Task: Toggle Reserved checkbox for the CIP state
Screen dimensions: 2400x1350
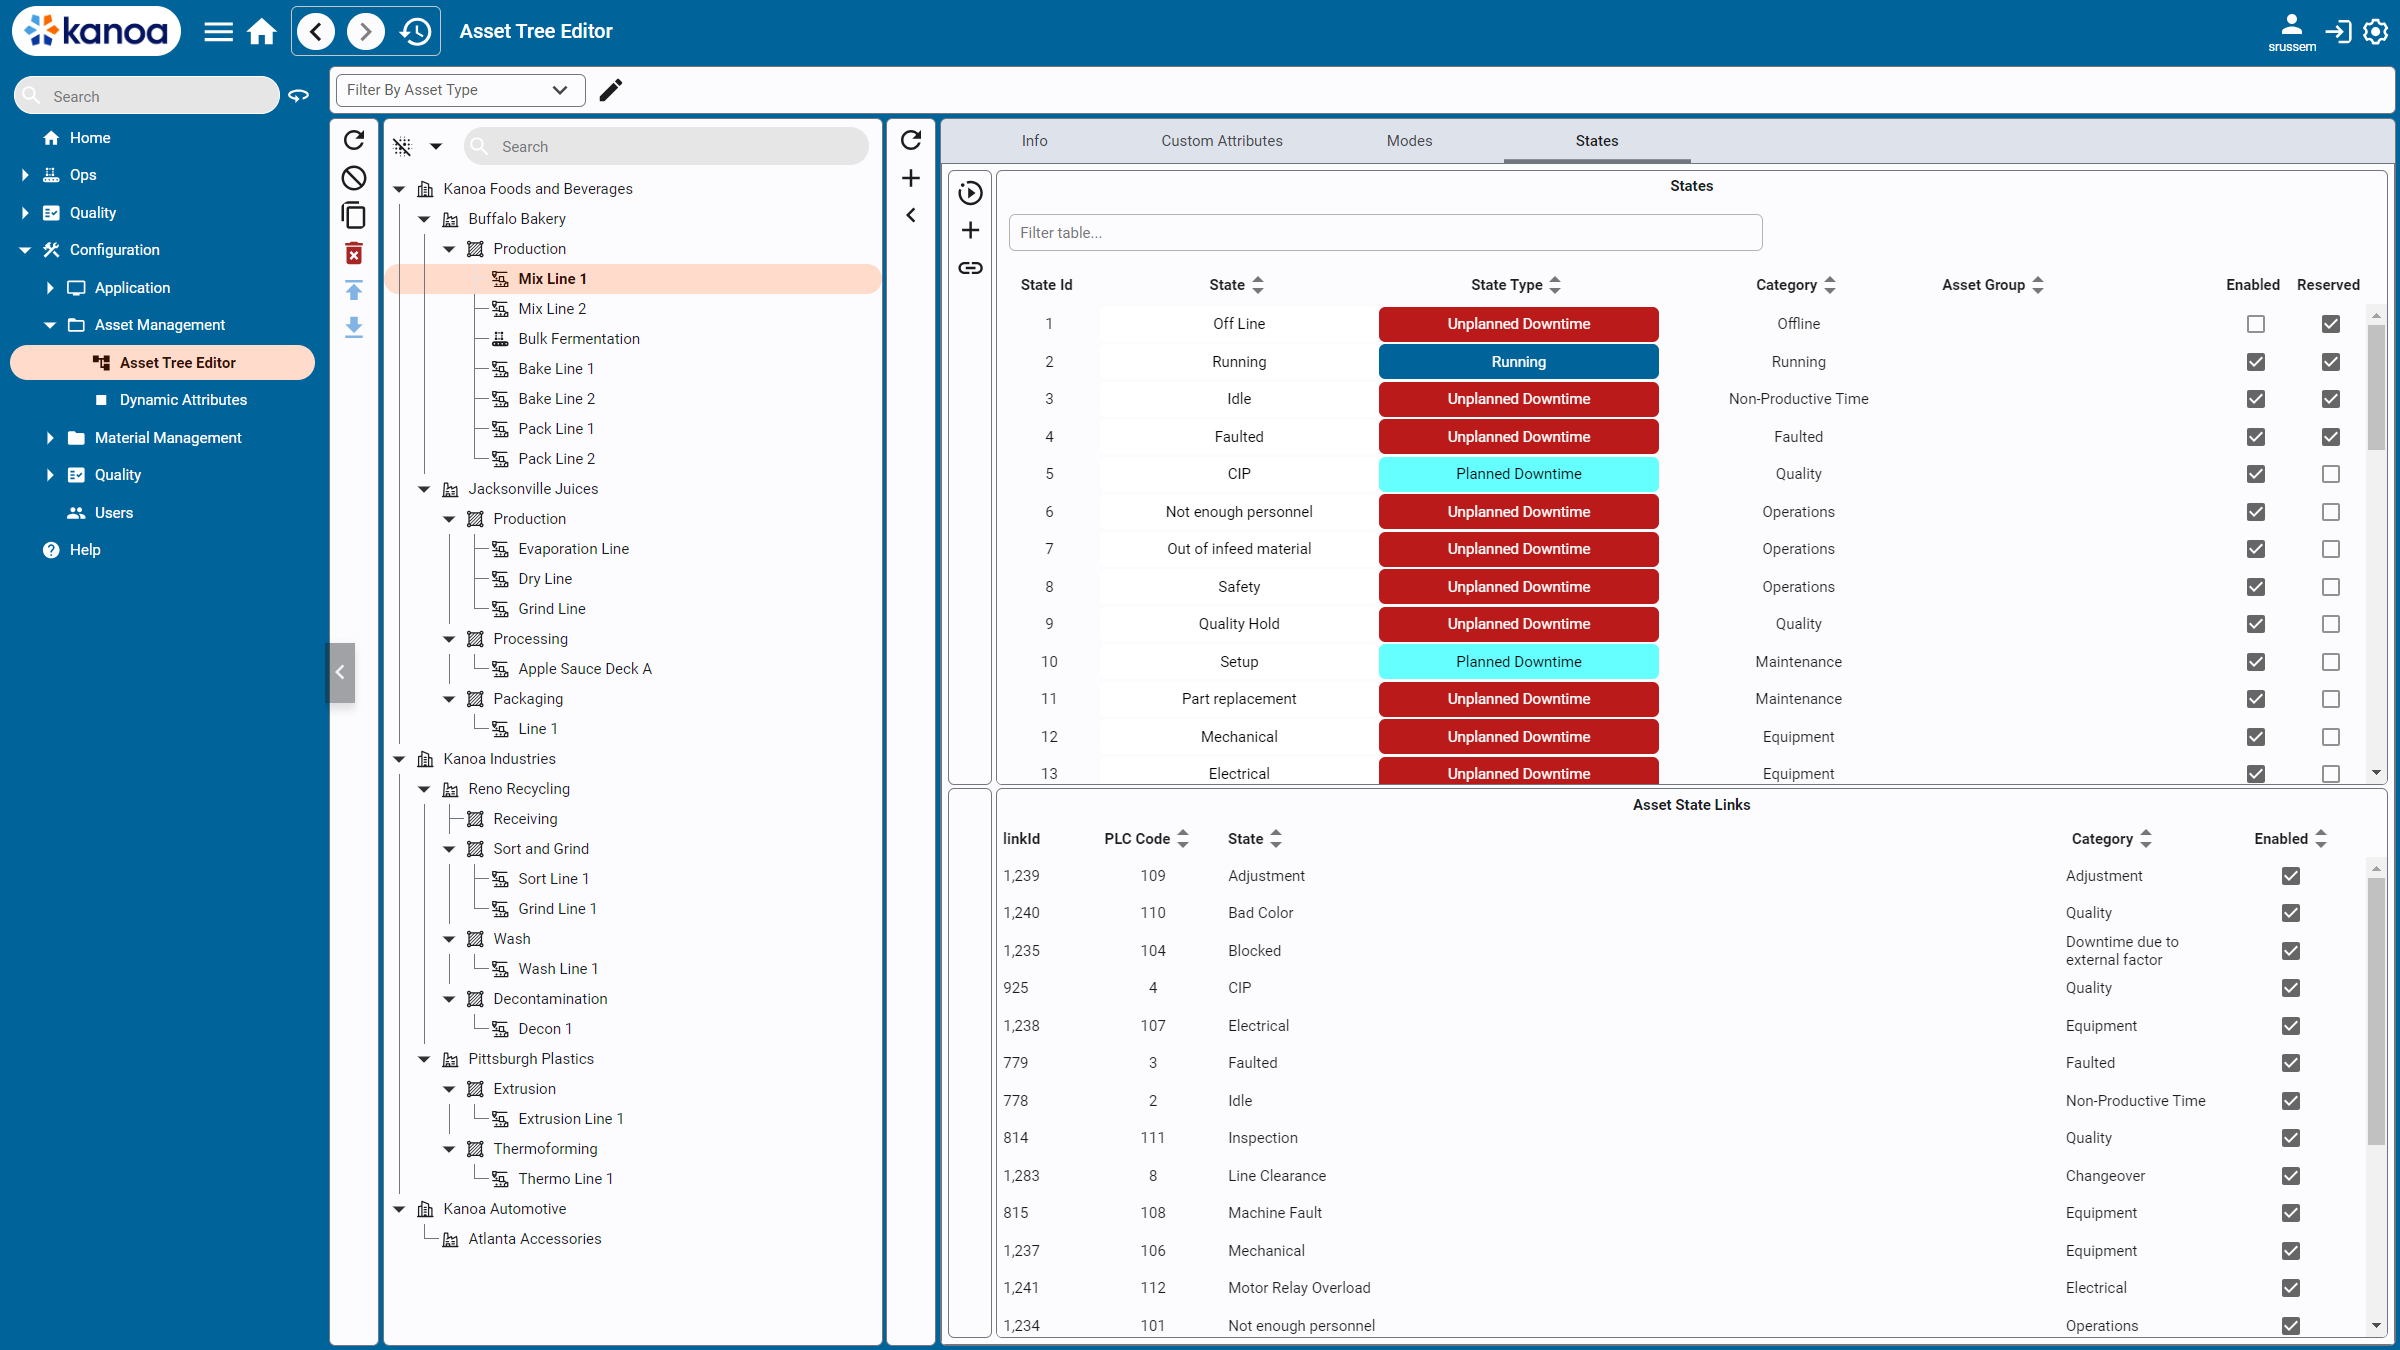Action: 2330,474
